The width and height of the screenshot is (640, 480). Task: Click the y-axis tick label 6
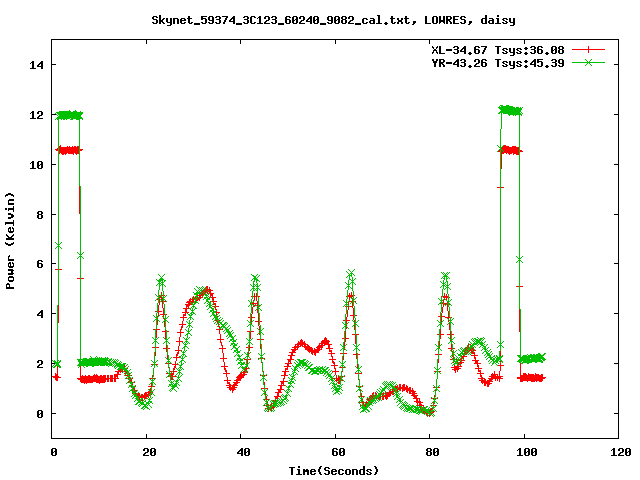pos(40,264)
